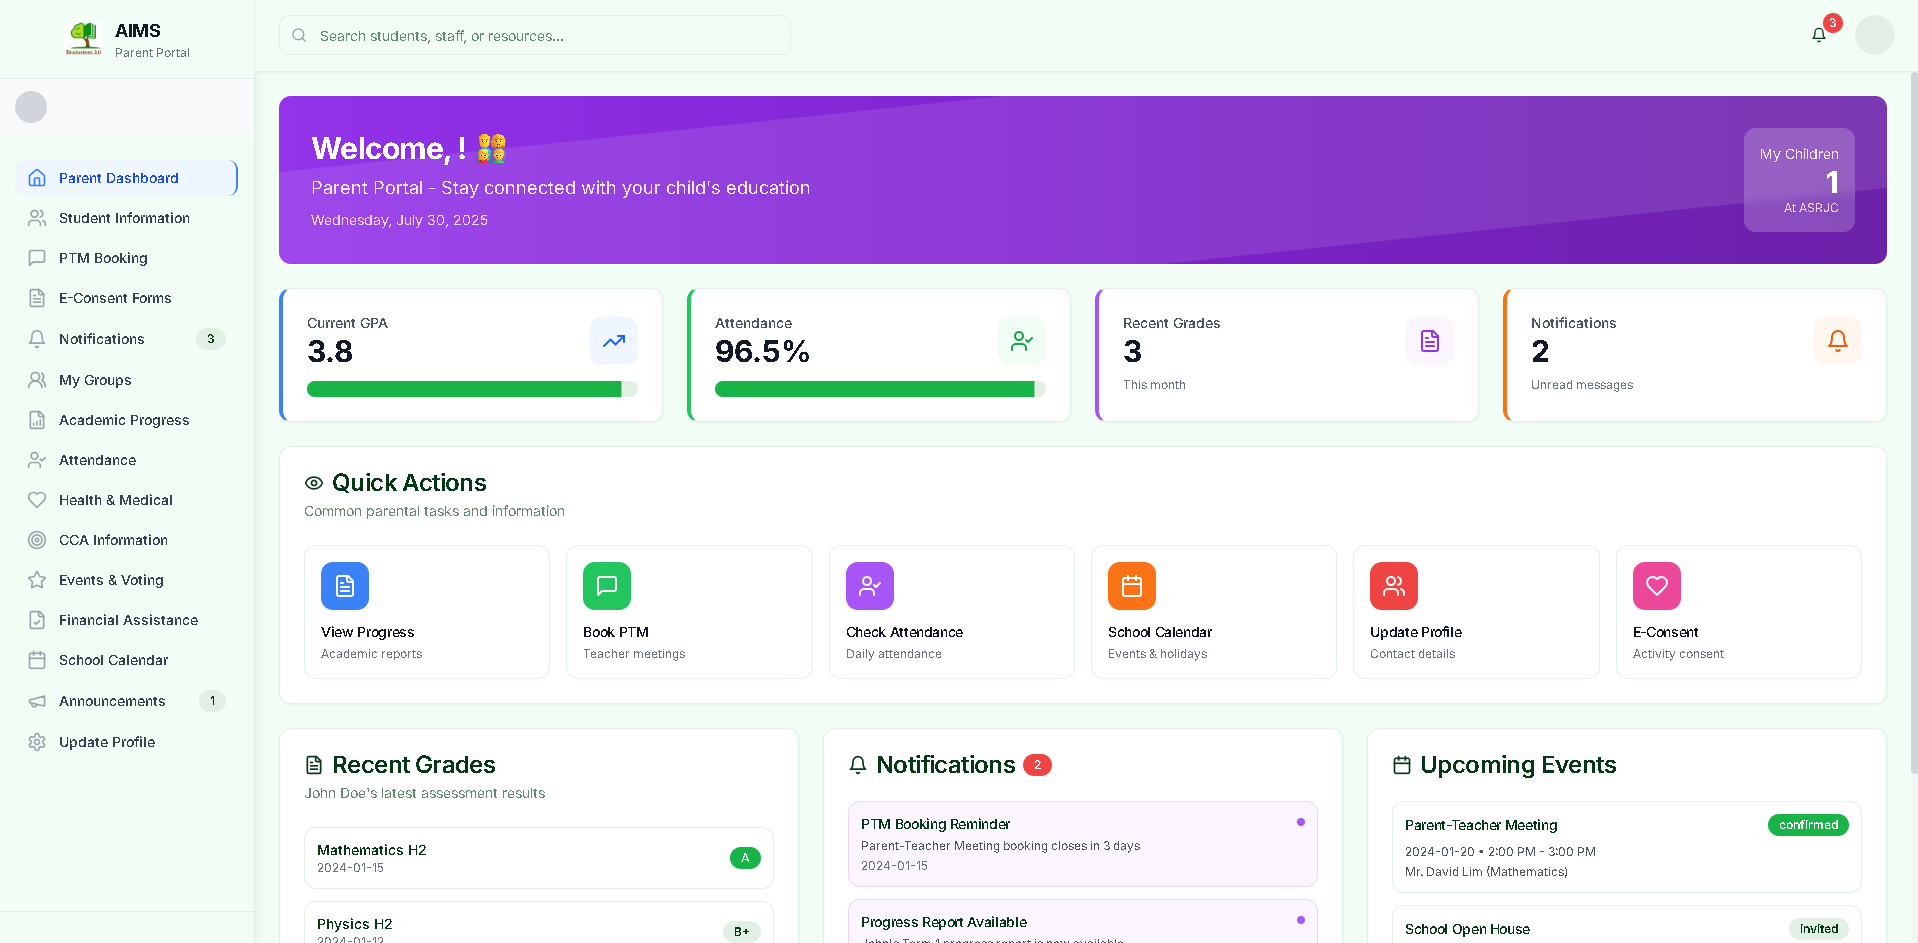Open Academic Progress in sidebar
This screenshot has width=1918, height=943.
[x=127, y=420]
